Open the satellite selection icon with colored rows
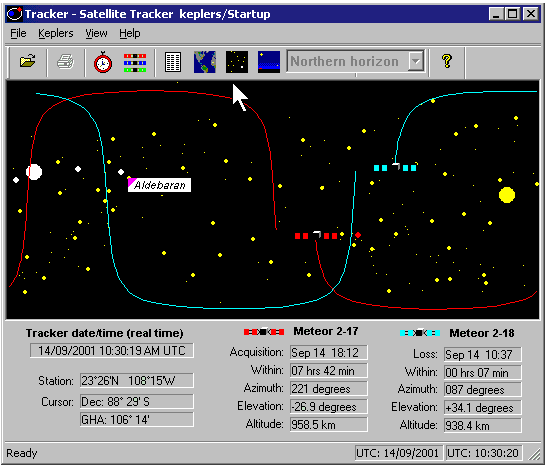551x473 pixels. click(x=135, y=63)
